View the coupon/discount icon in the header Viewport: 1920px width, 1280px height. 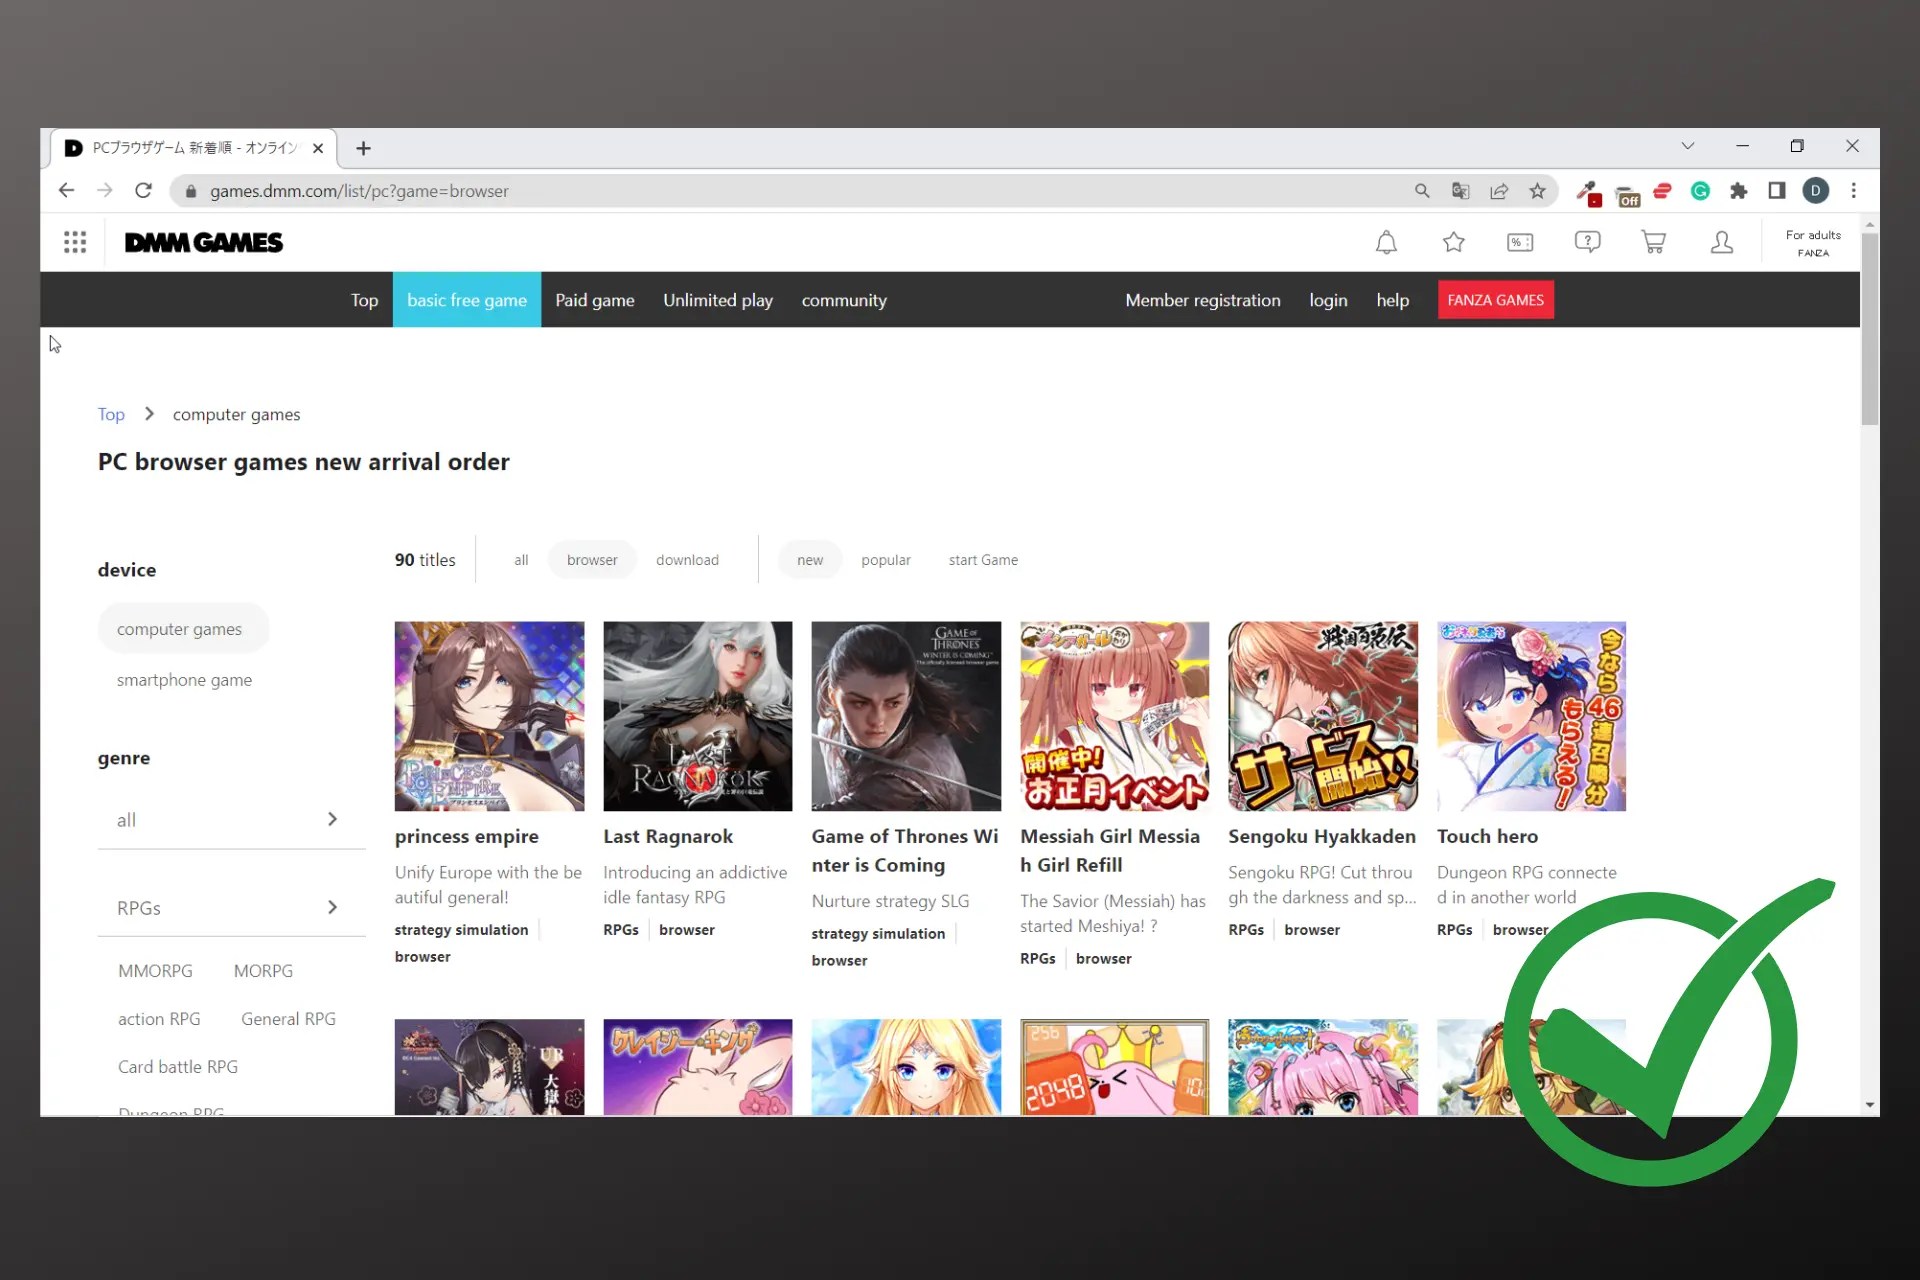click(1519, 242)
